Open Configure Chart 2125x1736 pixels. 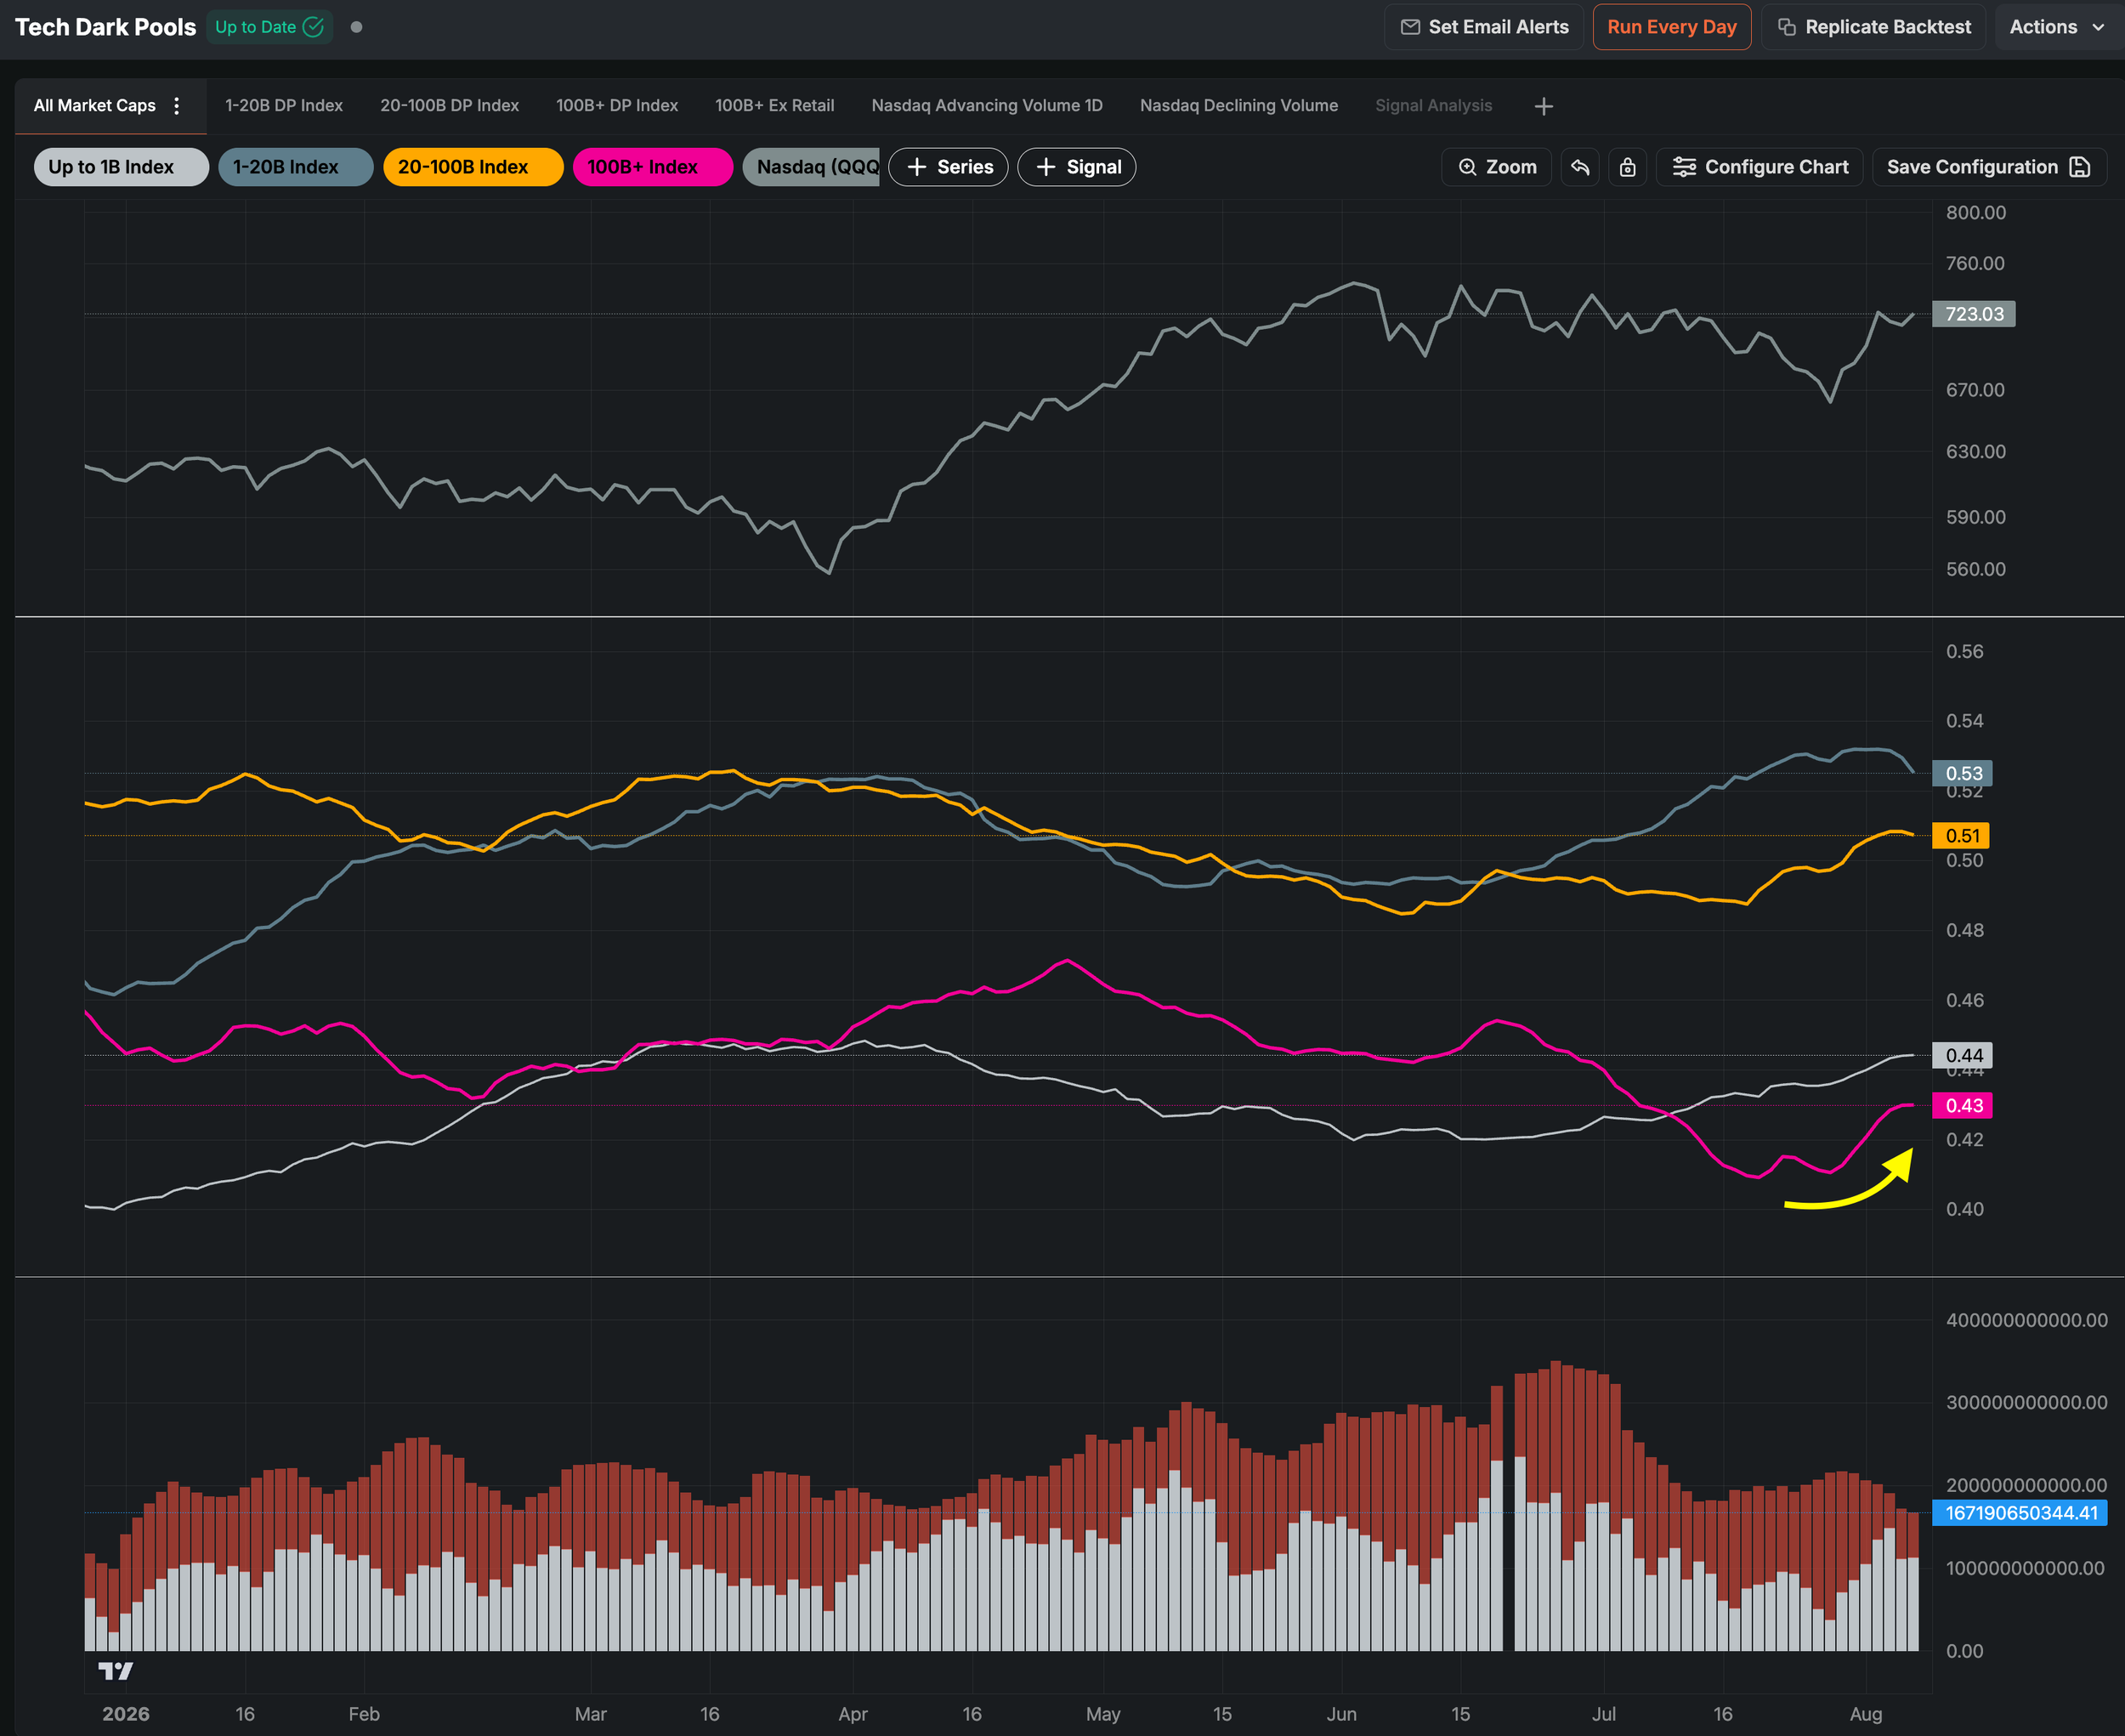coord(1760,167)
